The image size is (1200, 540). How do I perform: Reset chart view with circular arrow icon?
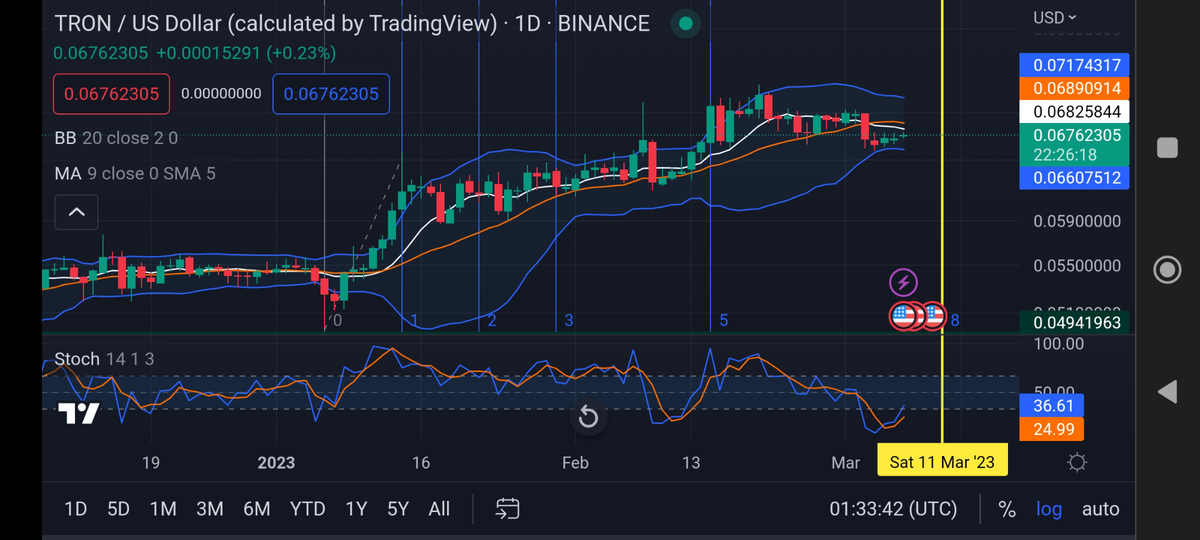point(588,417)
